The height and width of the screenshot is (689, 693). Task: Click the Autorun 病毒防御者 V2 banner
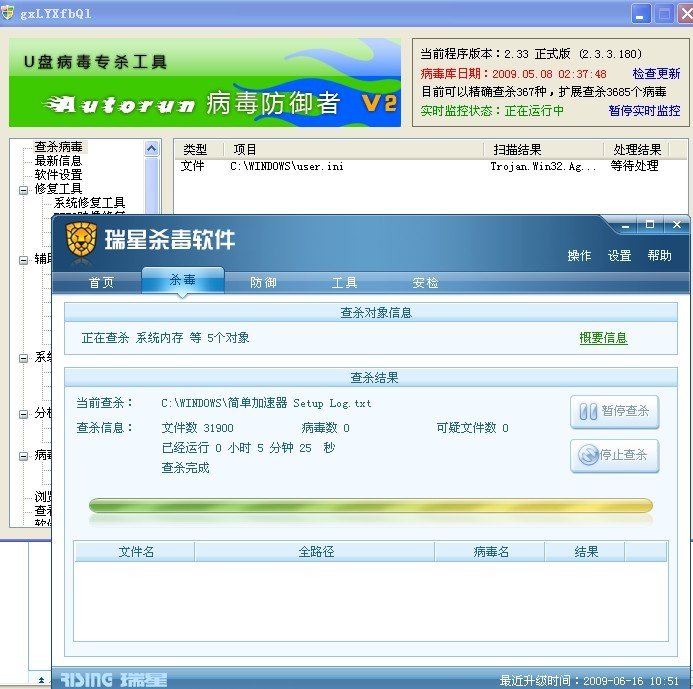click(x=205, y=83)
